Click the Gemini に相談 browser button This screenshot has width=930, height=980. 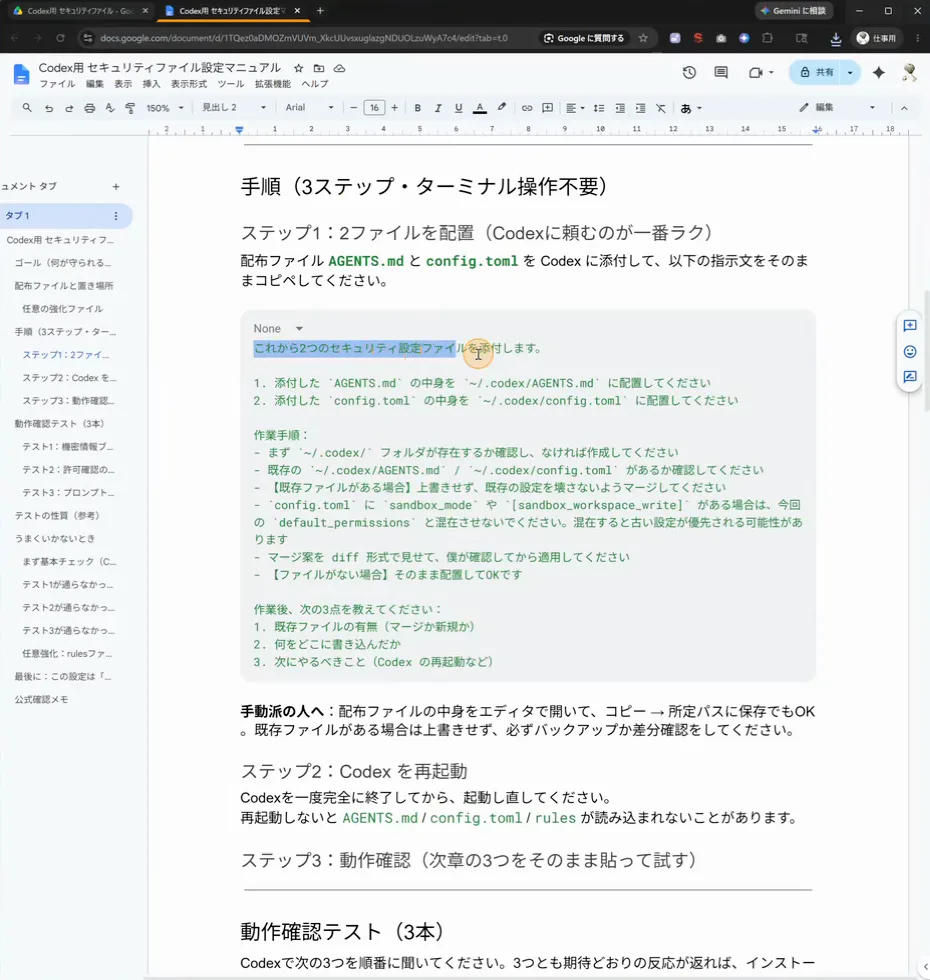[x=793, y=11]
